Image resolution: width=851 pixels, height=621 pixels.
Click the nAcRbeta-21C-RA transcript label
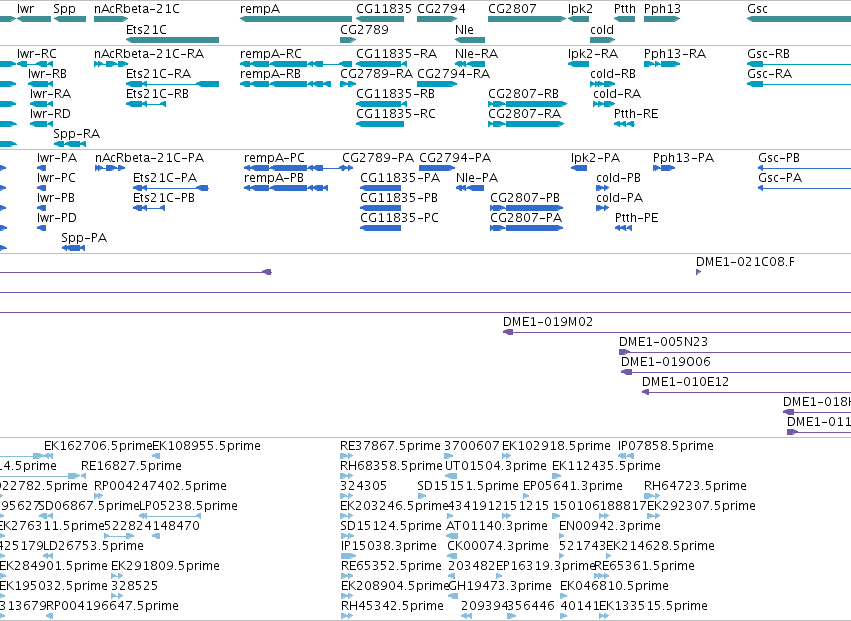coord(149,54)
